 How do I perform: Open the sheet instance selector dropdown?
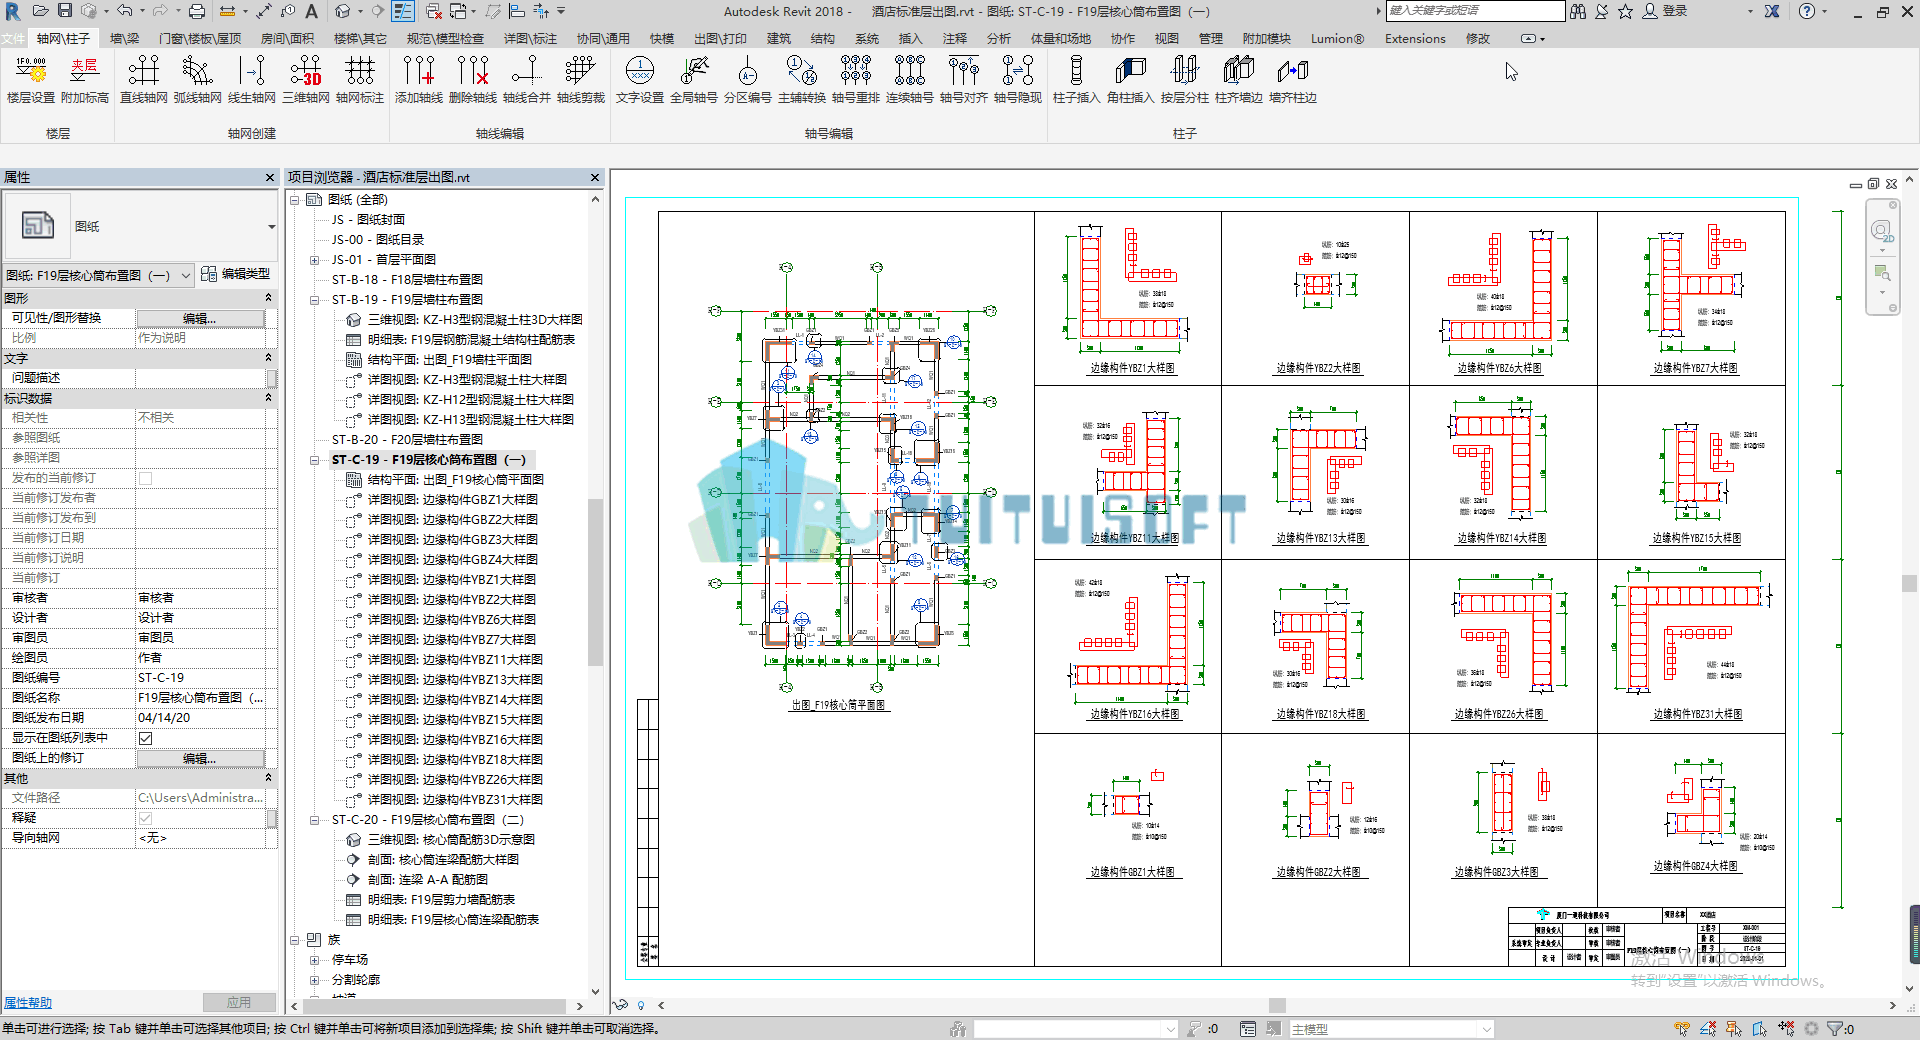(x=186, y=276)
